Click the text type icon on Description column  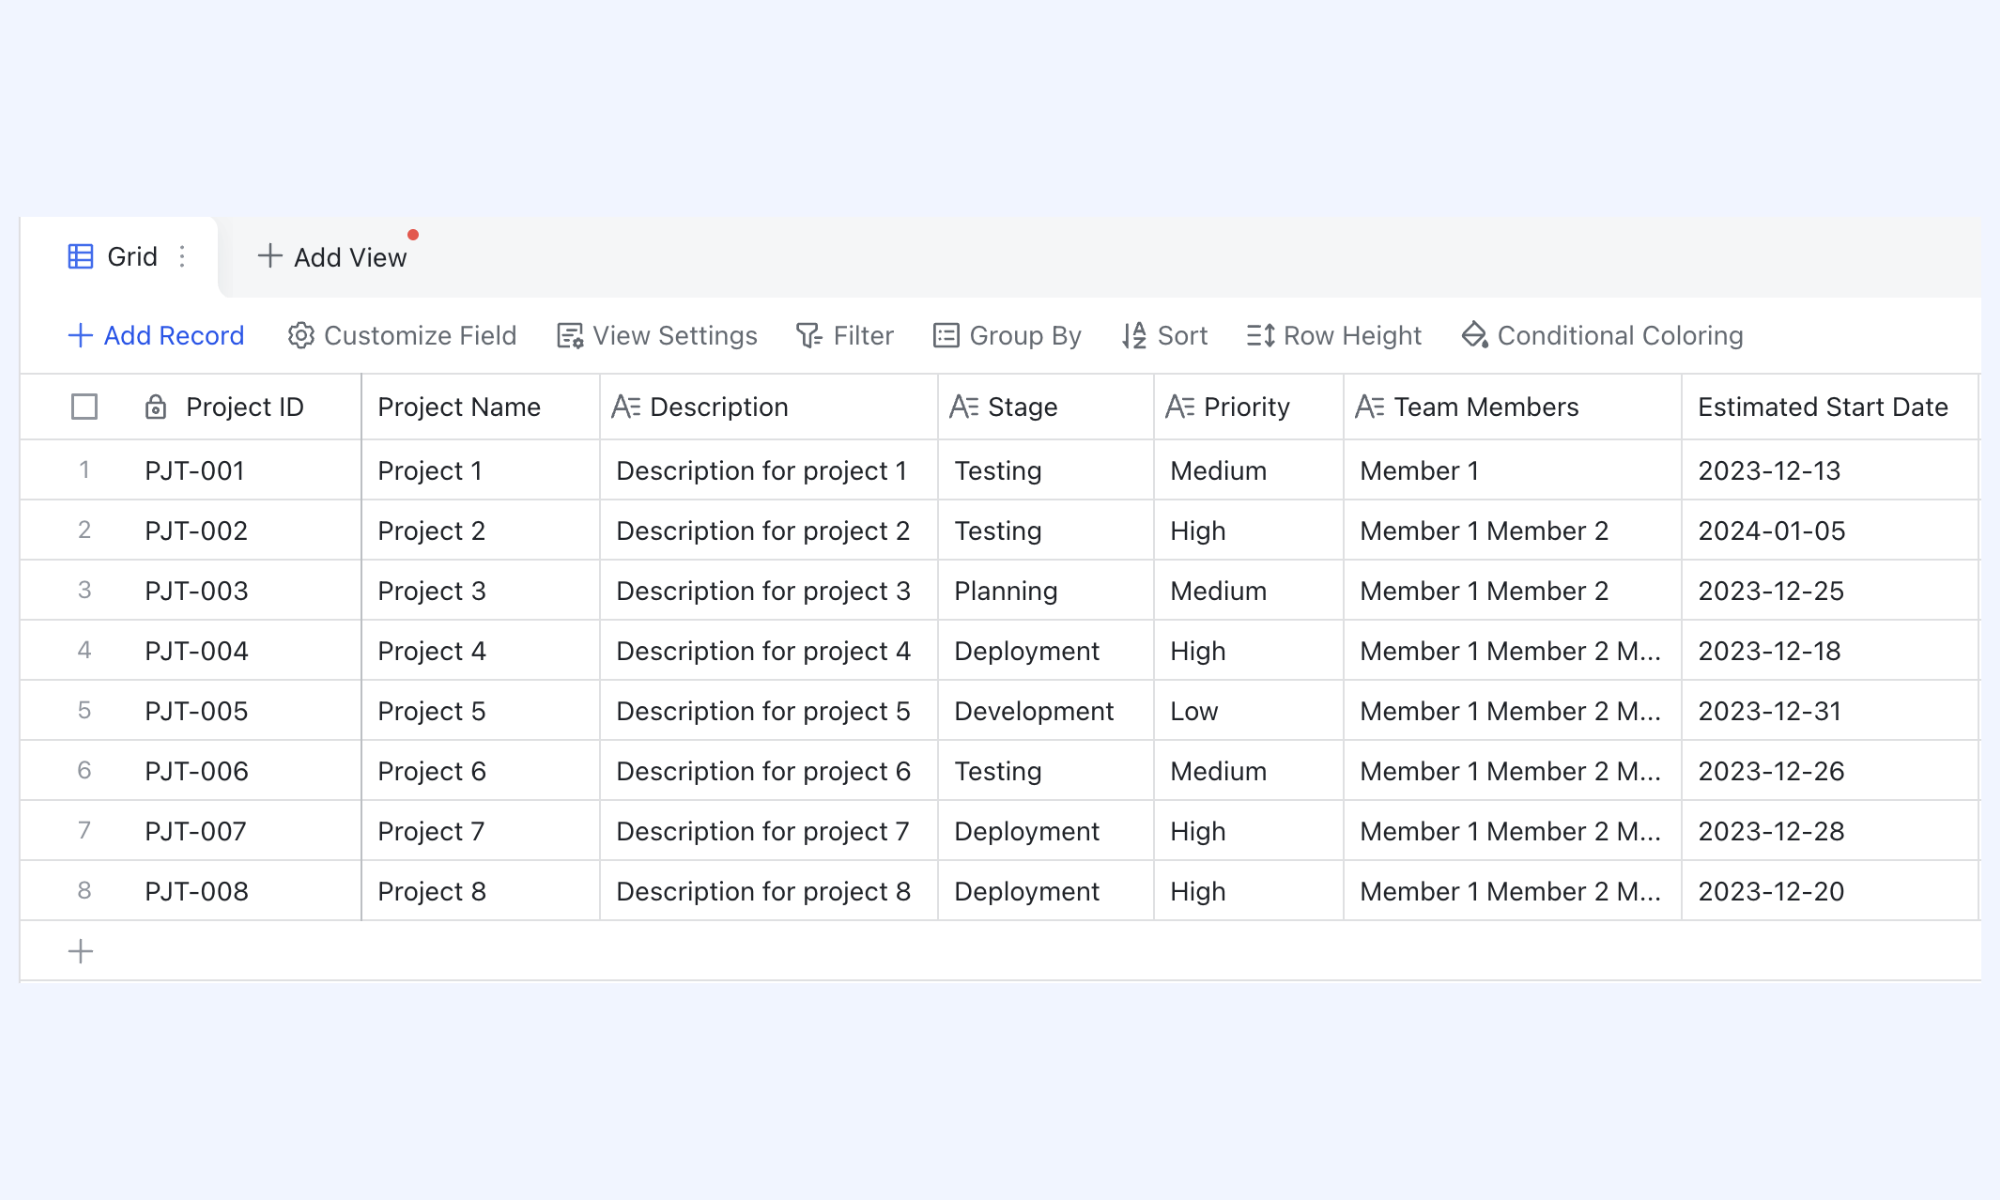tap(626, 407)
